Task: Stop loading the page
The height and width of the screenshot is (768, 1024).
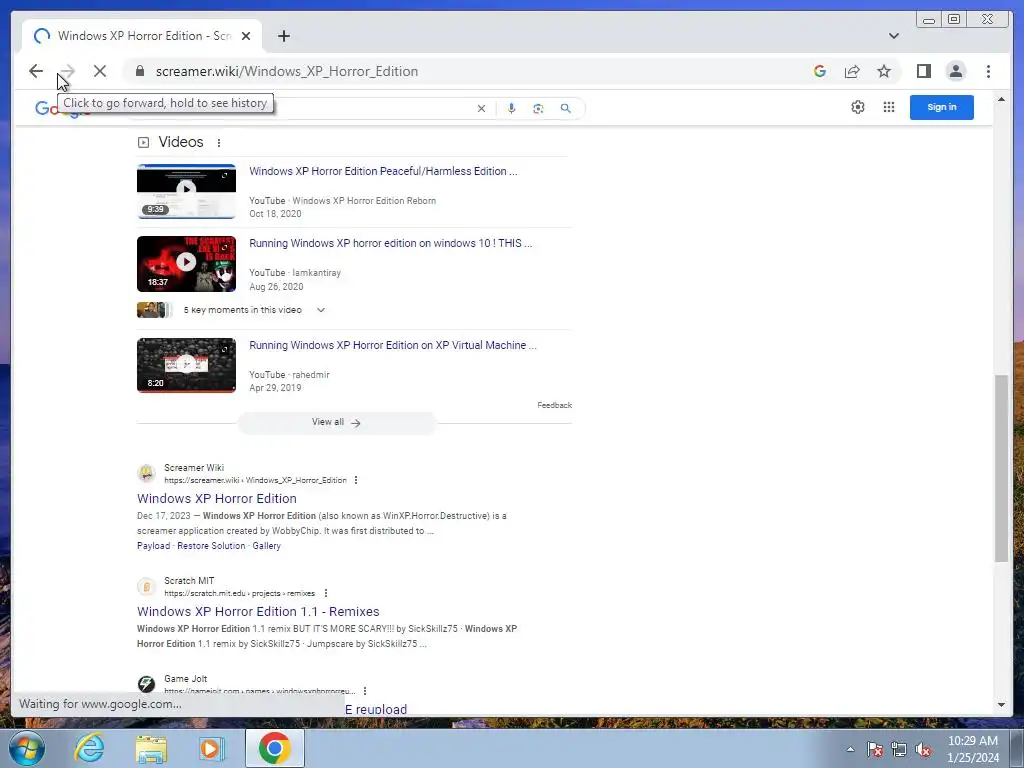Action: point(100,71)
